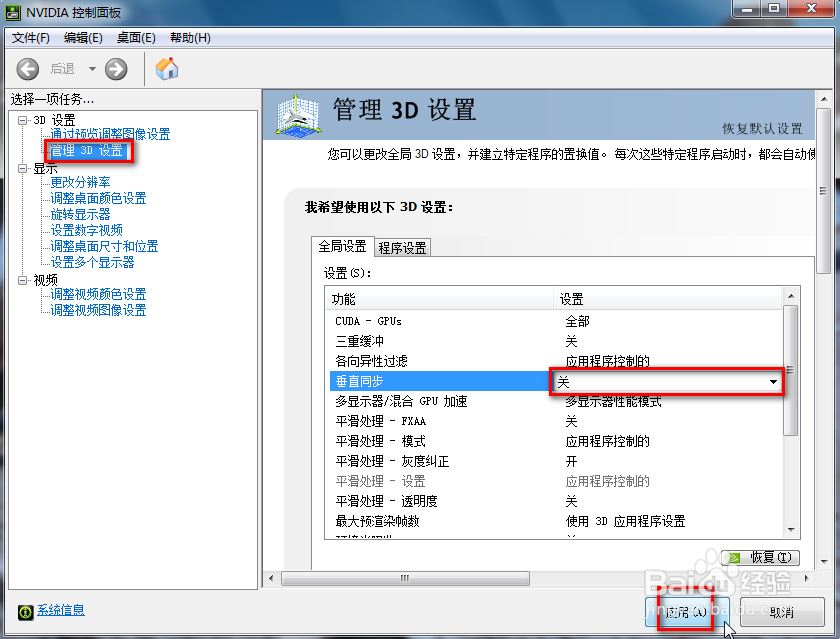Switch to the 程序设置 tab
840x639 pixels.
click(402, 248)
